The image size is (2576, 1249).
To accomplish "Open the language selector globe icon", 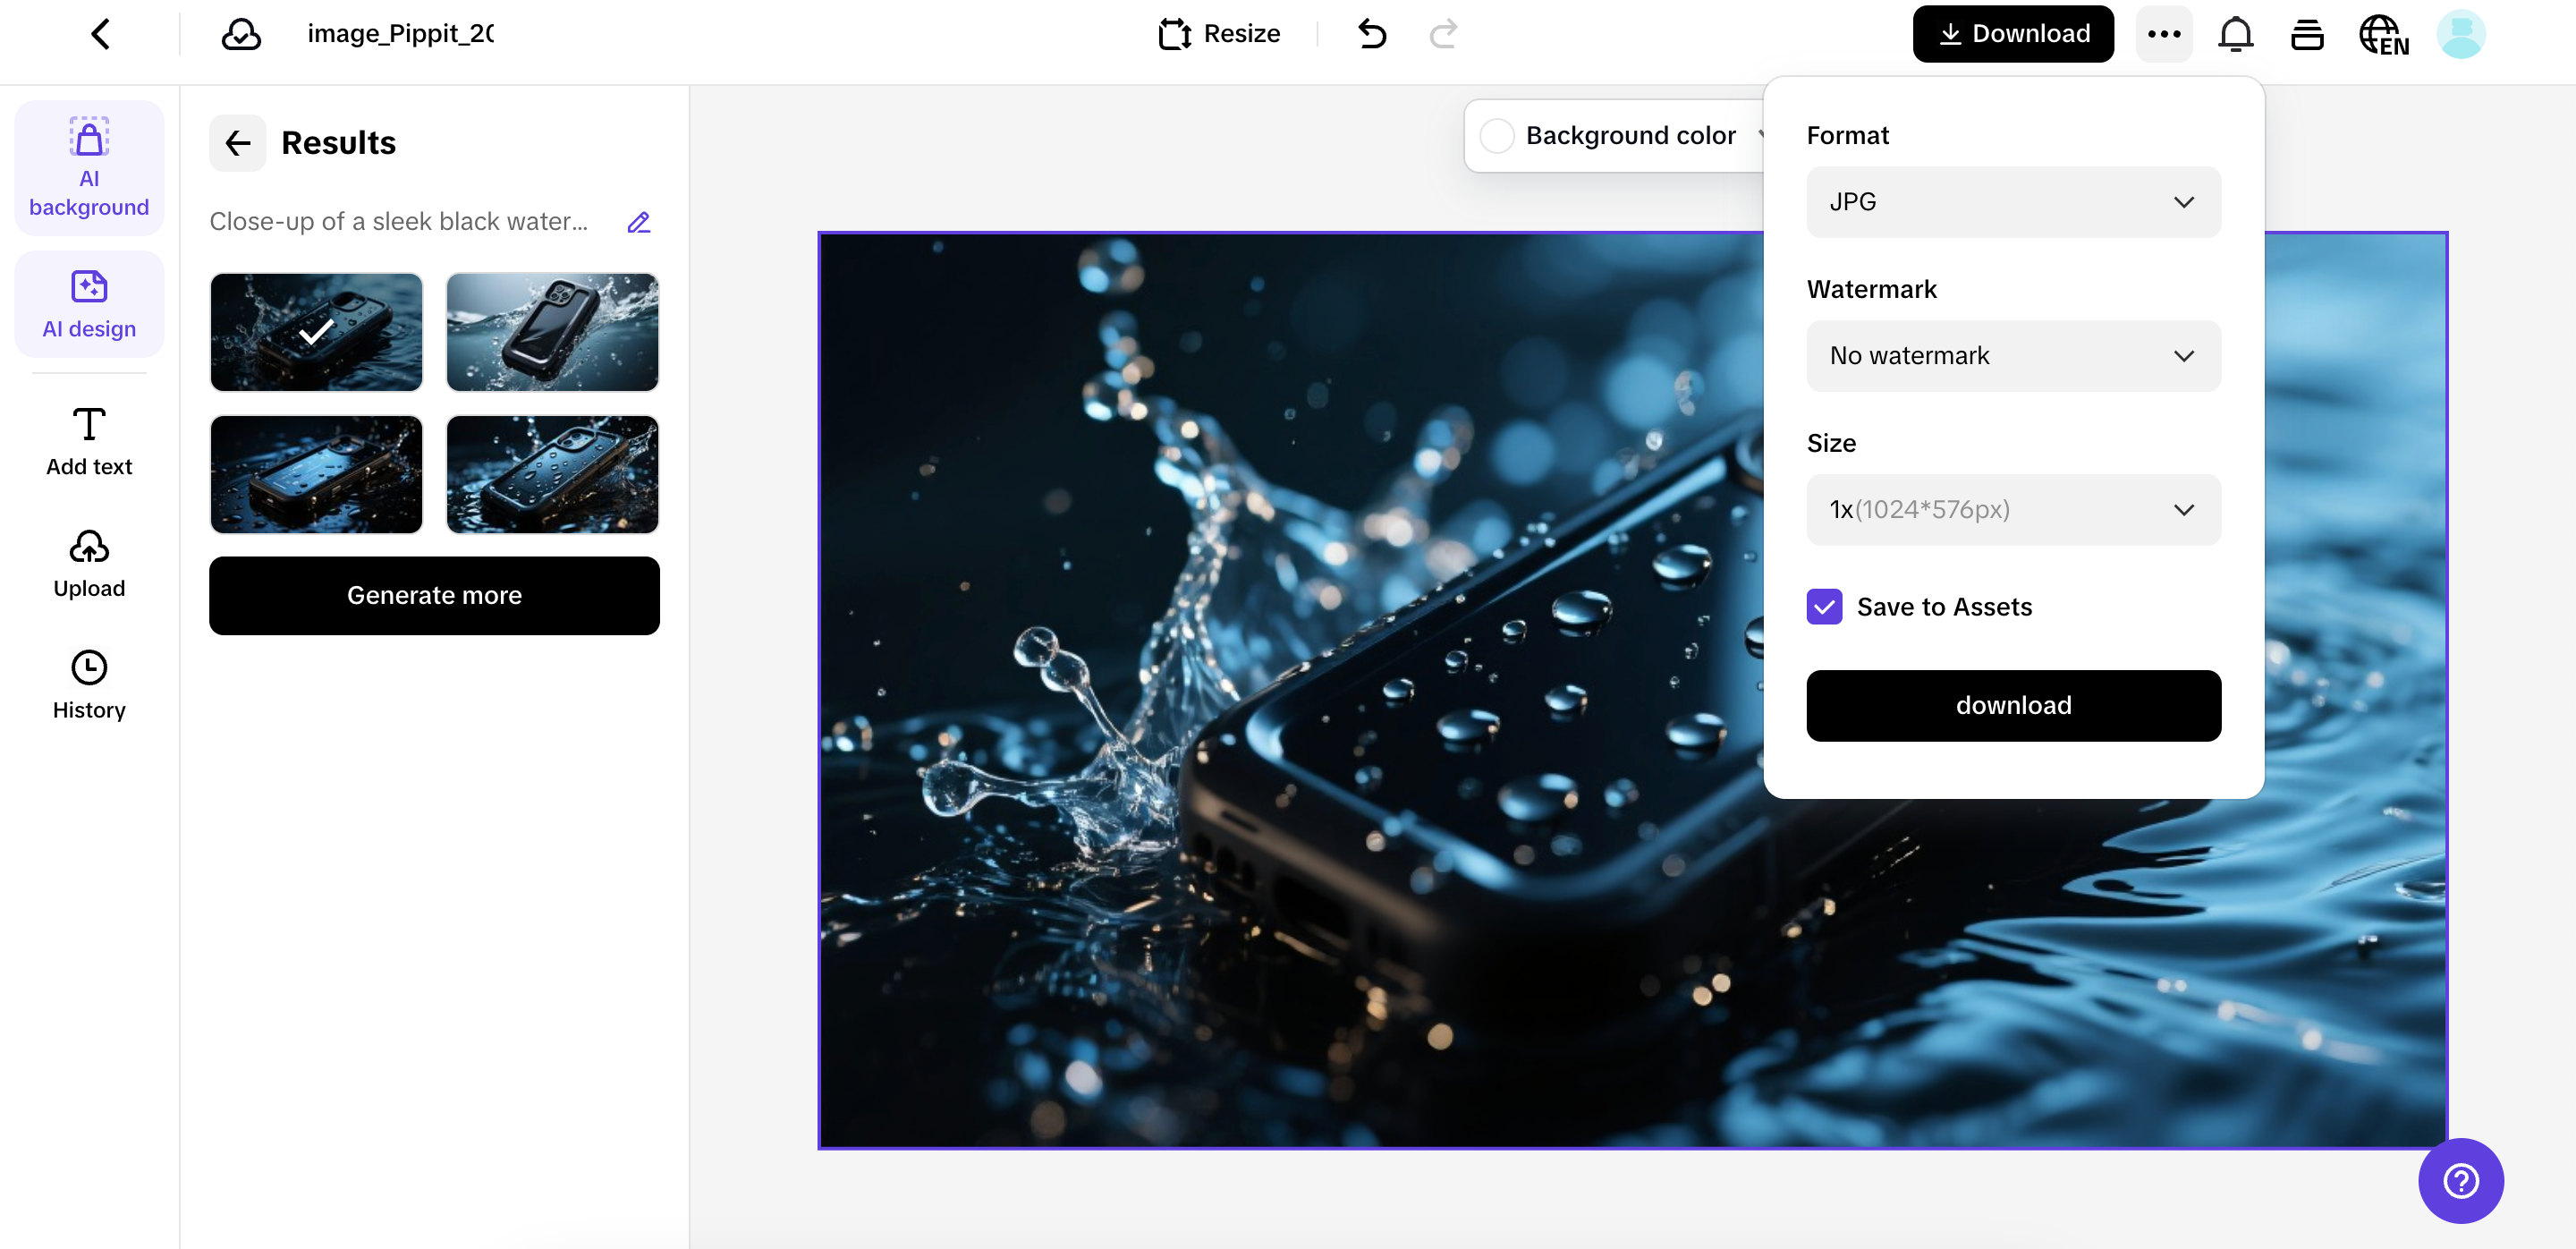I will (2383, 34).
